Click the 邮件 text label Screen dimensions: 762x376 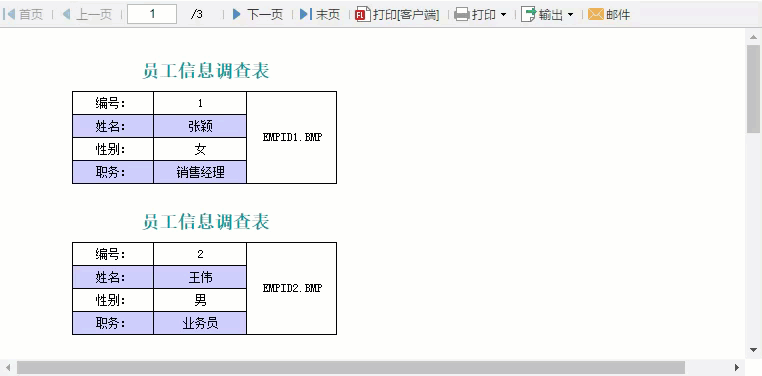[x=618, y=15]
